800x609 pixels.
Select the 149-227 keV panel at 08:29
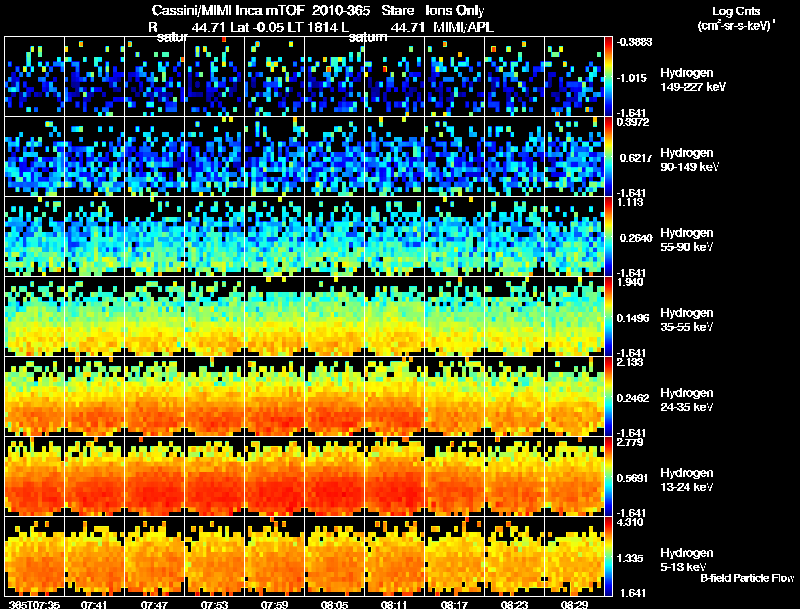click(x=574, y=76)
